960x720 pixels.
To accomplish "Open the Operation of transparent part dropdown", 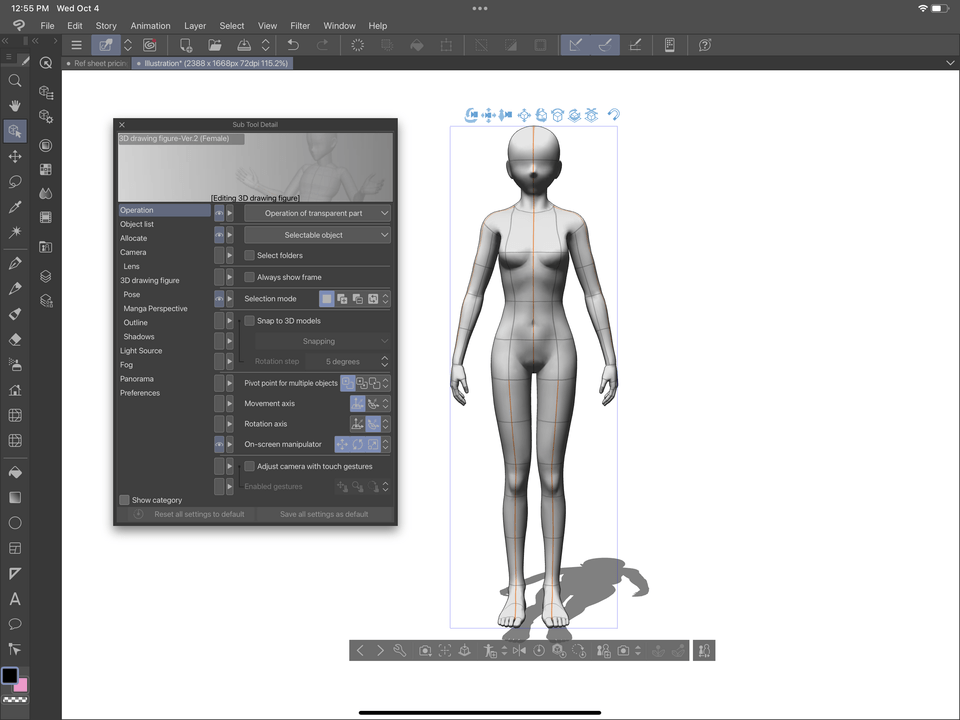I will pyautogui.click(x=317, y=213).
